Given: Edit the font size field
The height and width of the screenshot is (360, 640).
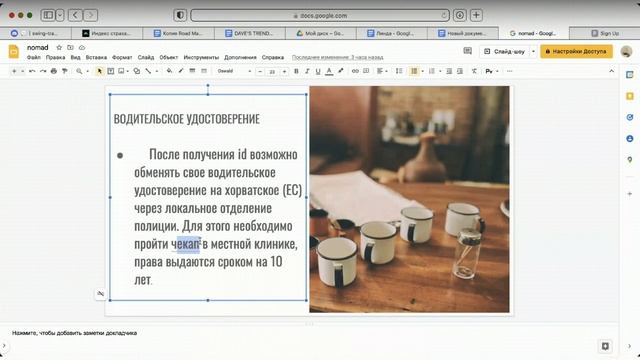Looking at the screenshot, I should 272,71.
